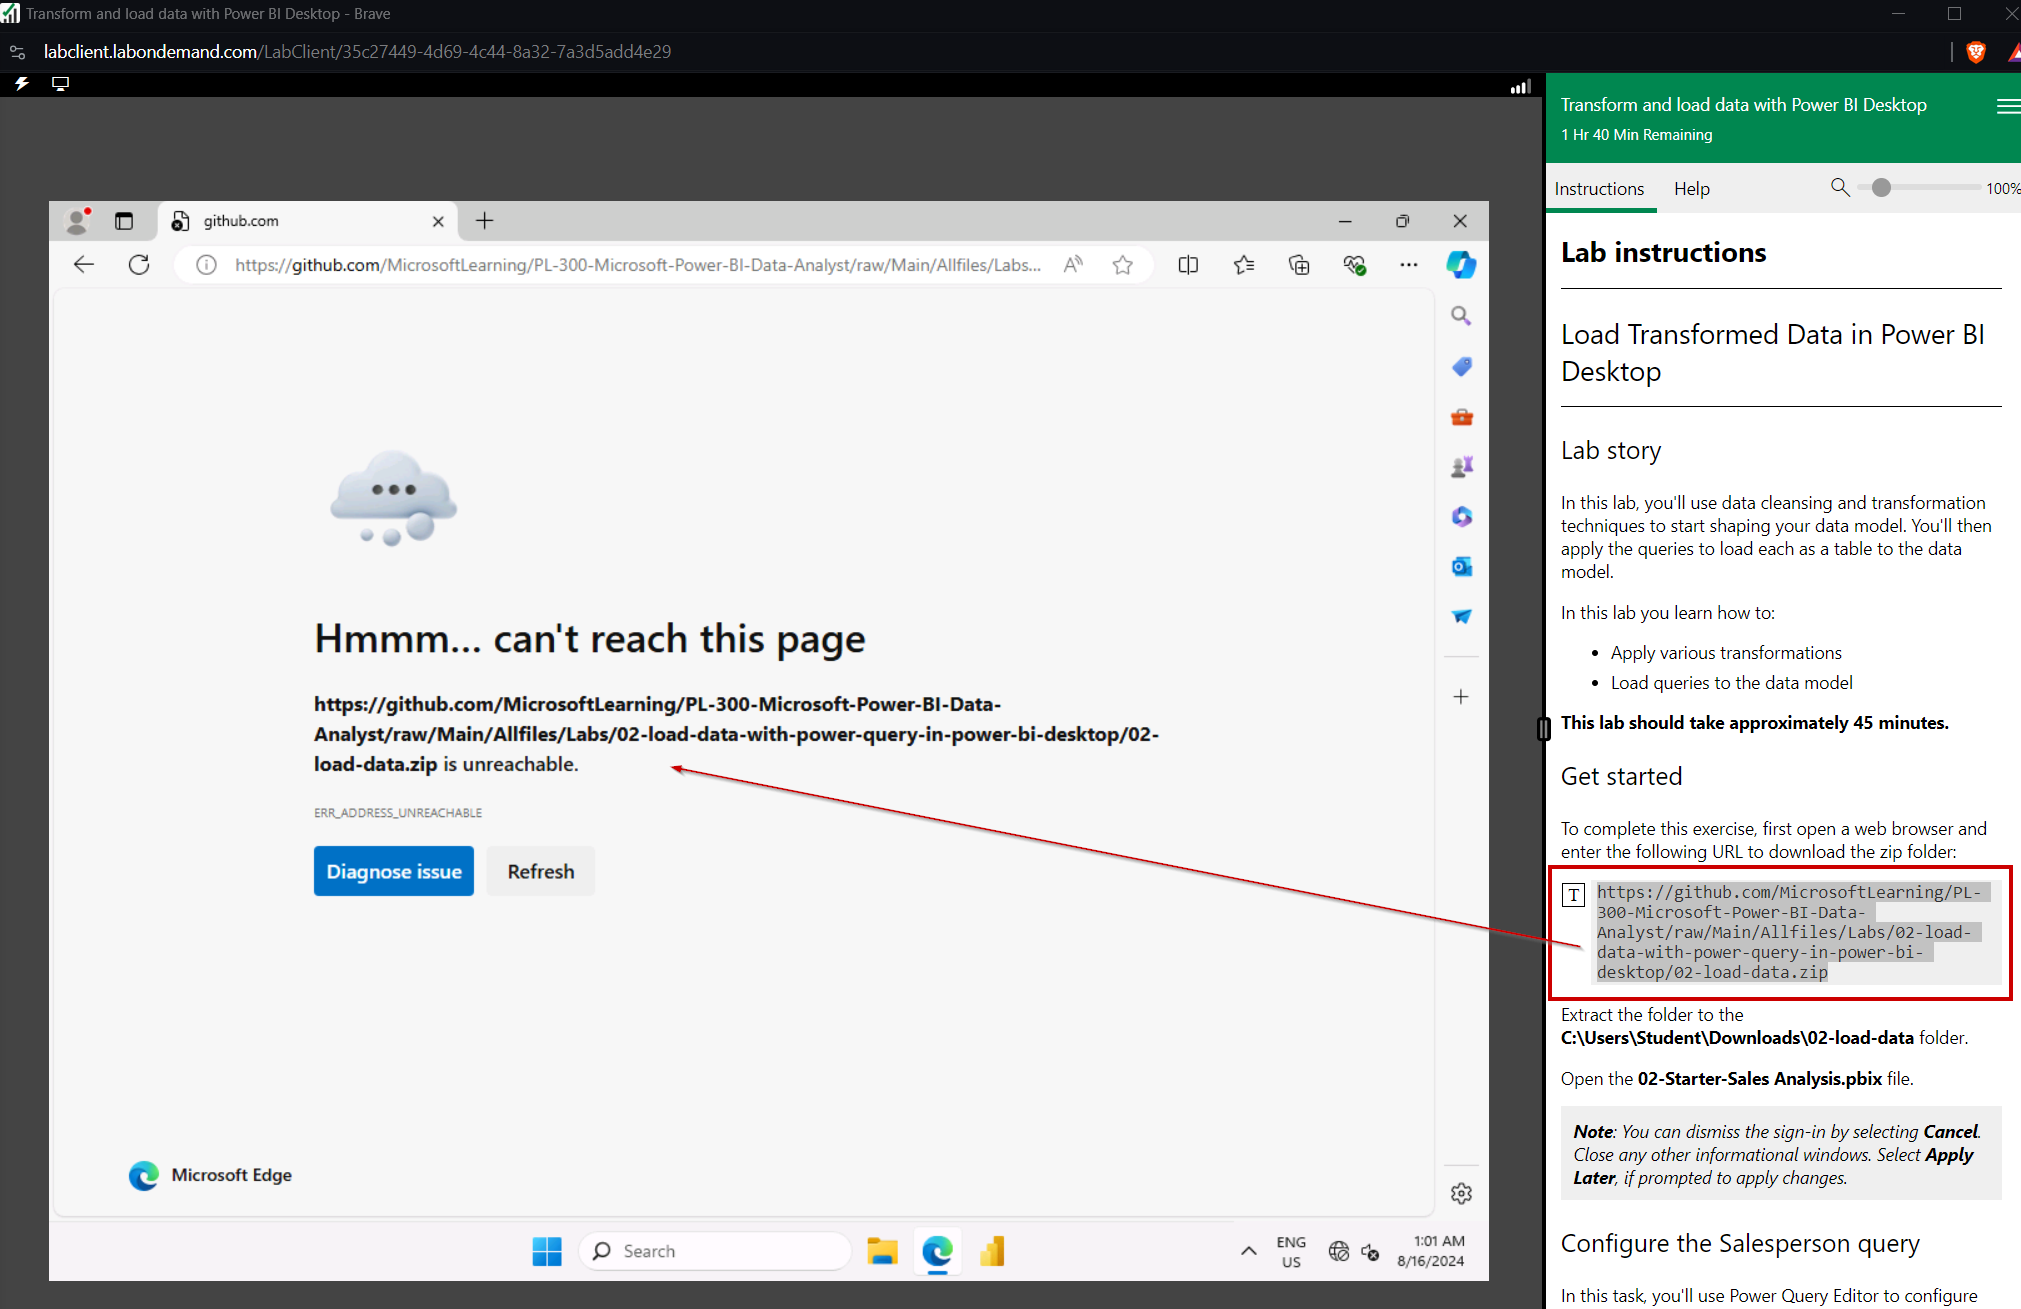Click the Refresh button on error page
This screenshot has height=1309, width=2021.
541,871
